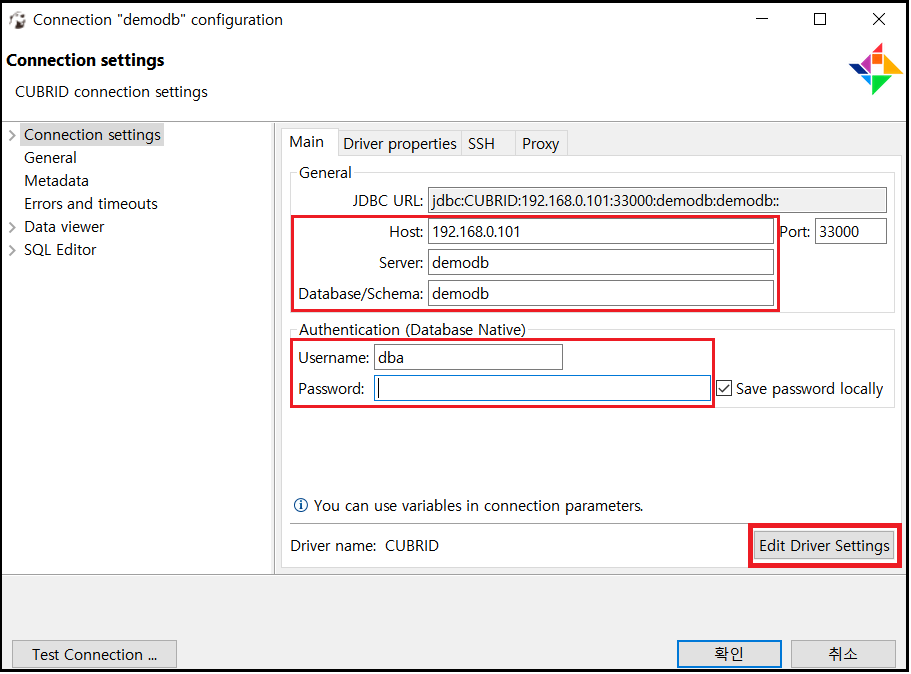Cancel with the 취소 button
The width and height of the screenshot is (911, 674).
pos(843,655)
